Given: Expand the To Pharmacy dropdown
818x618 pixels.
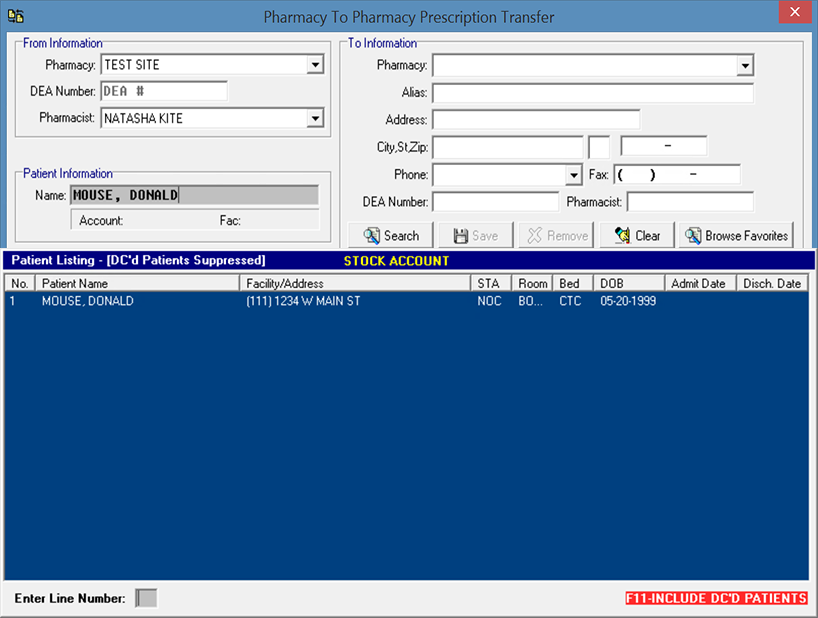Looking at the screenshot, I should [x=744, y=66].
